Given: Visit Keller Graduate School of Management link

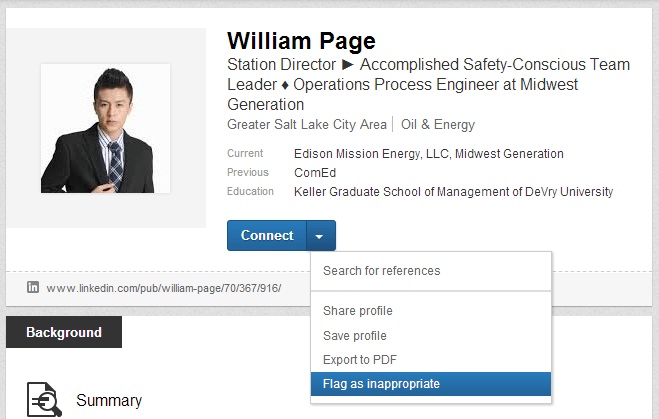Looking at the screenshot, I should click(453, 192).
